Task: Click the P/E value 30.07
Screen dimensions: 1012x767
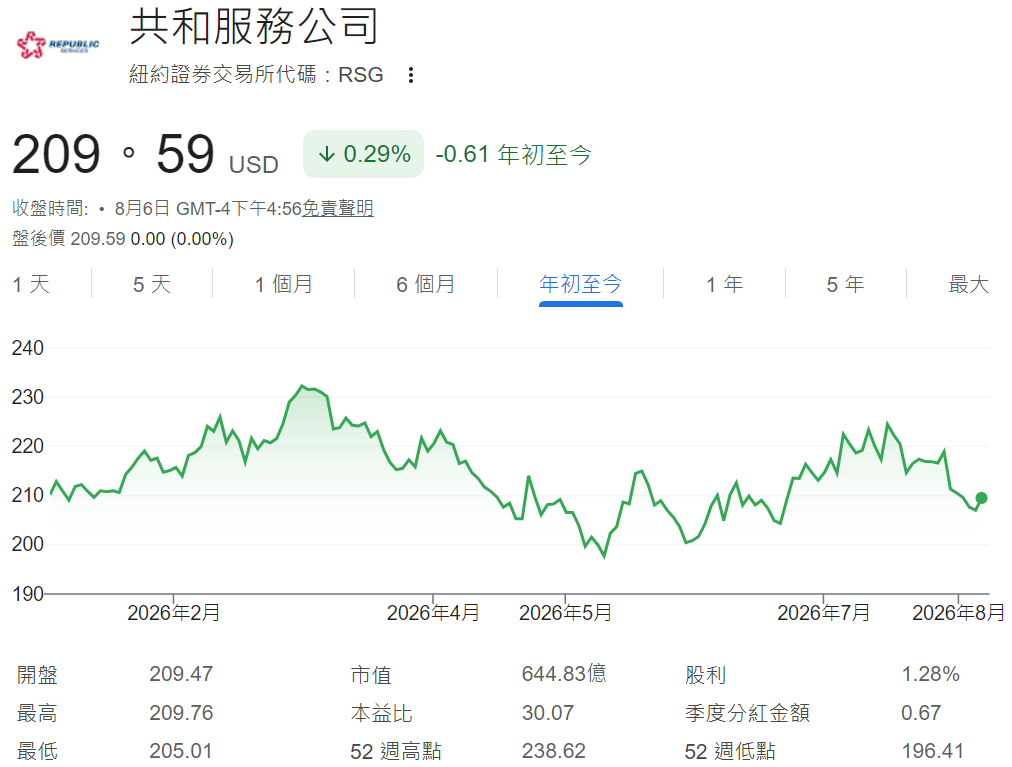Action: [x=548, y=713]
